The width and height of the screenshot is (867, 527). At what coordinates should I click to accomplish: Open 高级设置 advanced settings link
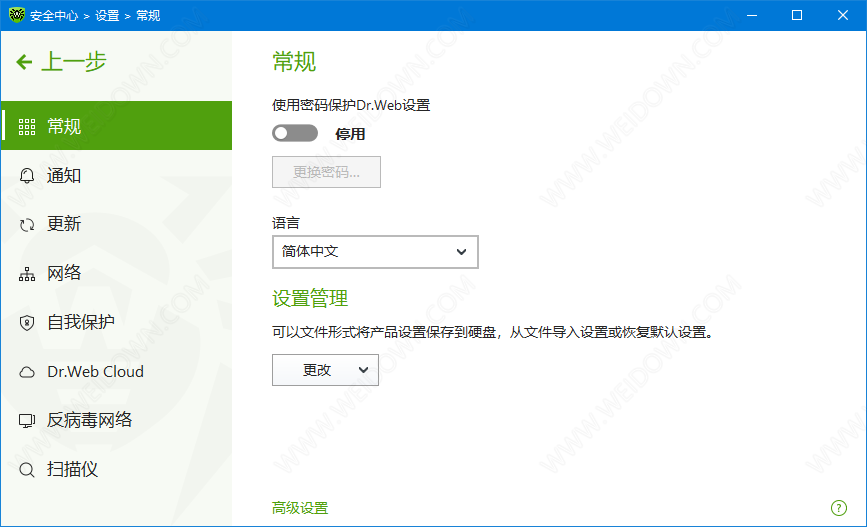pos(300,508)
